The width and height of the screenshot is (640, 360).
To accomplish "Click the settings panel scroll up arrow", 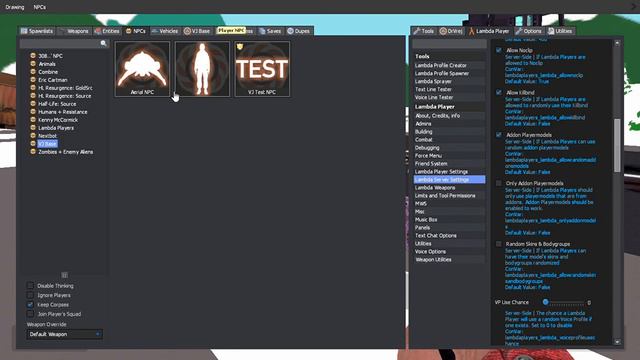I will (617, 43).
